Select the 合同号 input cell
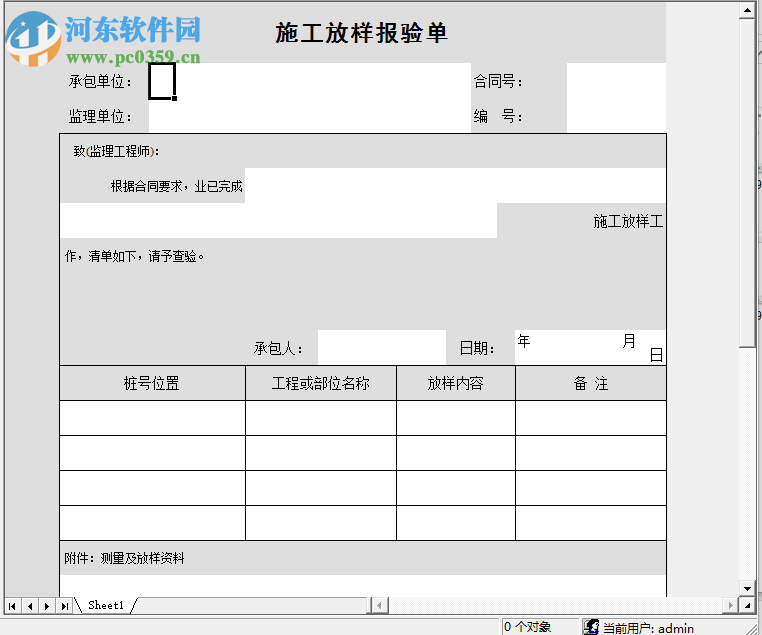The height and width of the screenshot is (635, 762). point(616,81)
